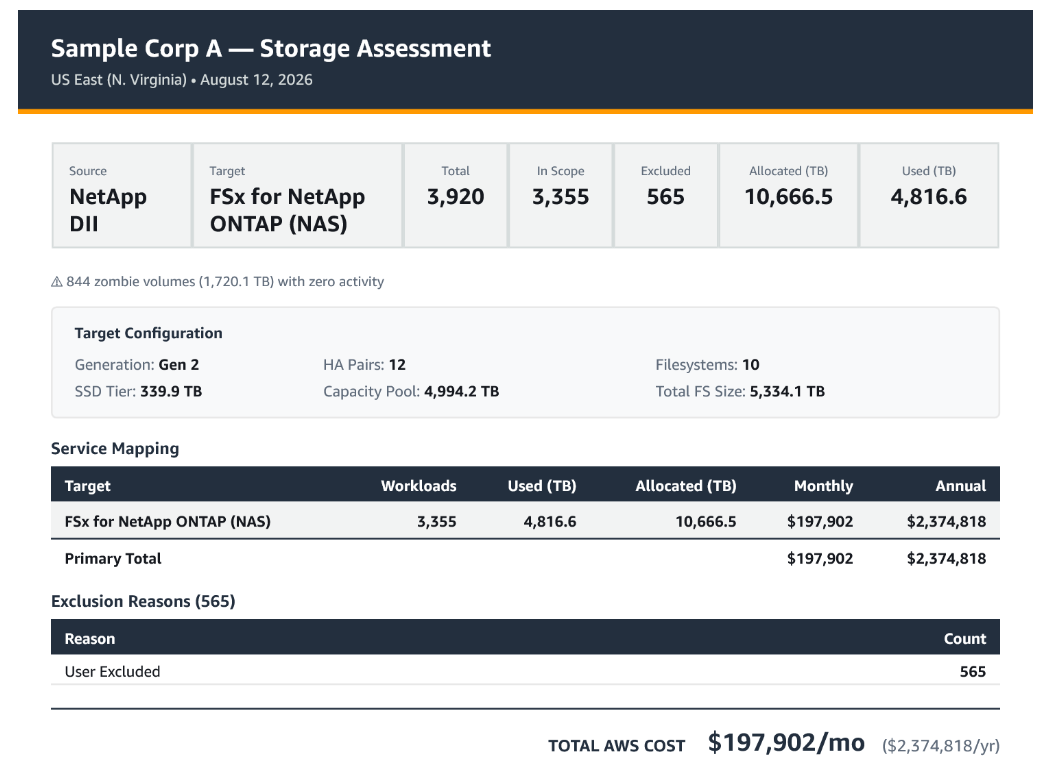Select the 'Primary Total' row label
The height and width of the screenshot is (760, 1050).
point(113,558)
